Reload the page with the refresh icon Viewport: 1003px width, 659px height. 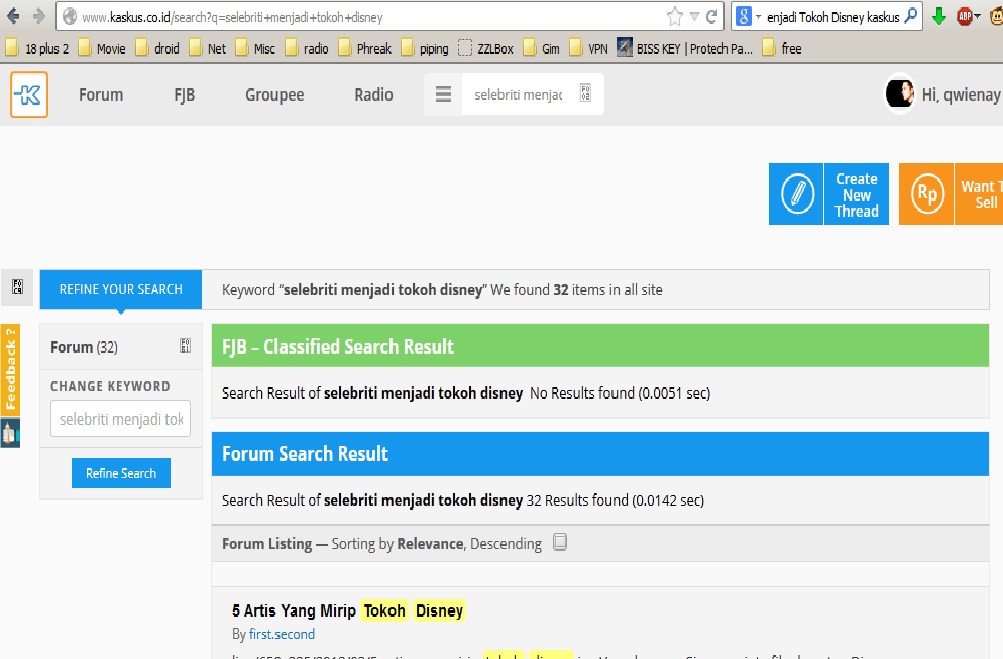[x=711, y=17]
